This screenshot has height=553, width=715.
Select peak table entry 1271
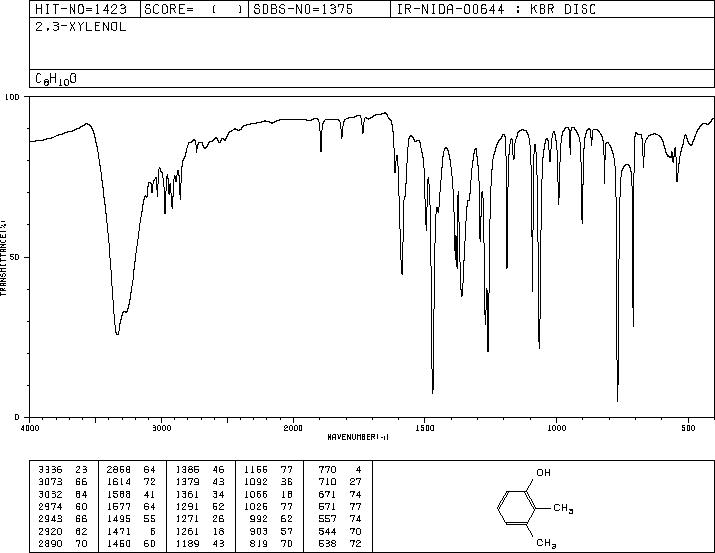[x=187, y=519]
